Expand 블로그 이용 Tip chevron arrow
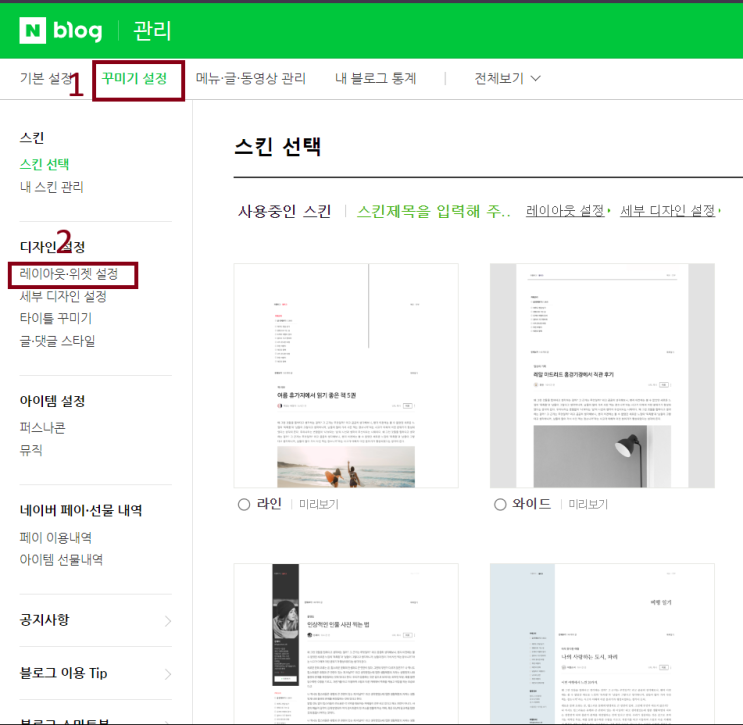The height and width of the screenshot is (725, 743). [168, 674]
